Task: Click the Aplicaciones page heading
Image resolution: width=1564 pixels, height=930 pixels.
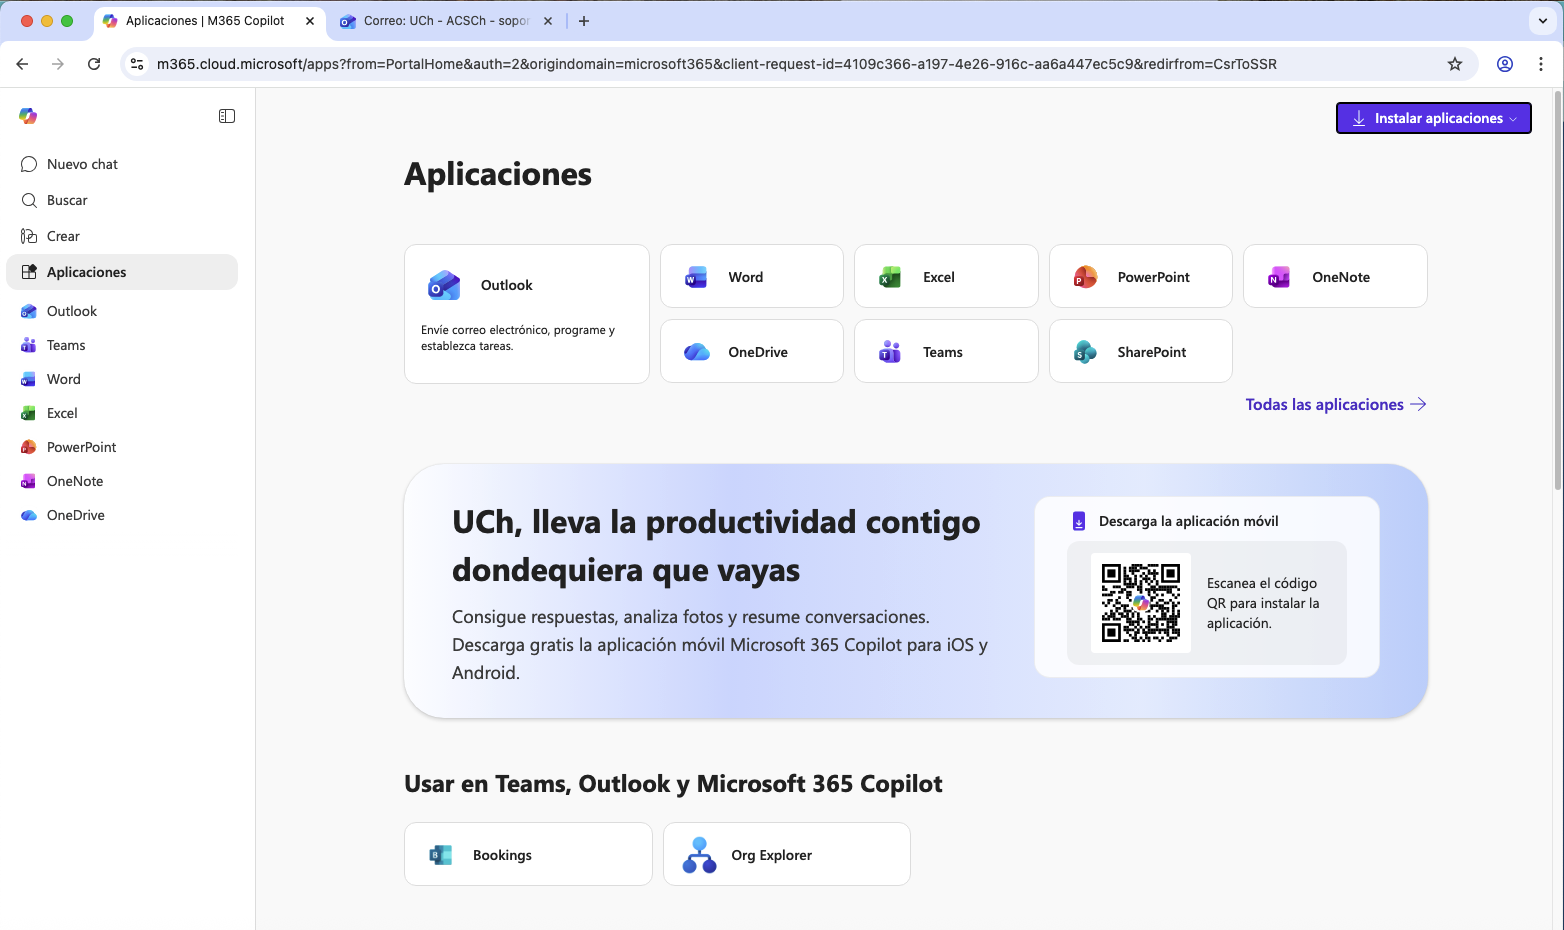Action: (498, 174)
